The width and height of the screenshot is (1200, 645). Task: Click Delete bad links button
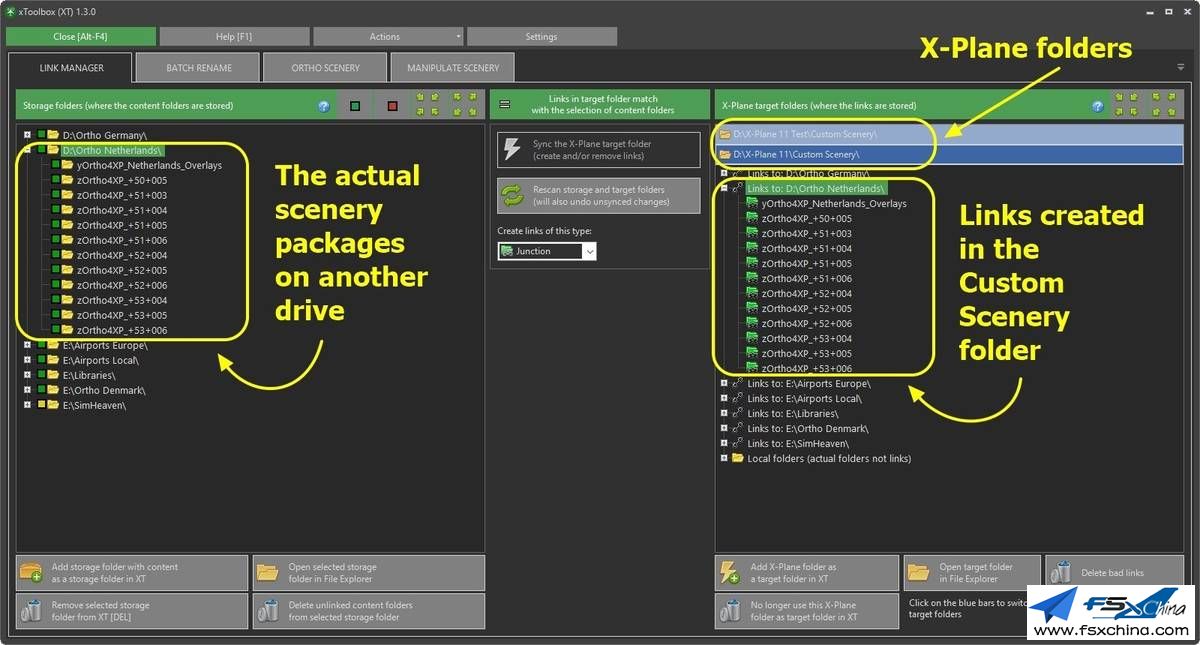click(1114, 573)
